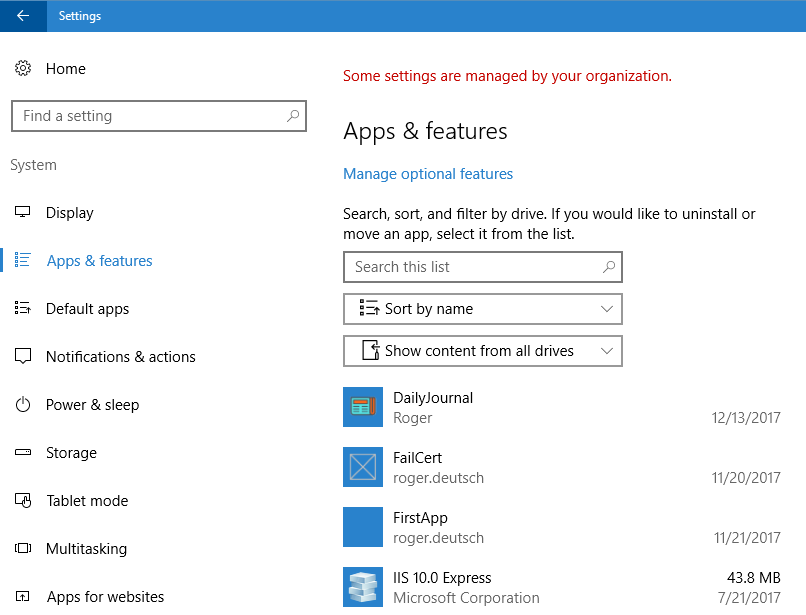Screen dimensions: 806x615
Task: Click the Tablet mode icon
Action: 23,500
